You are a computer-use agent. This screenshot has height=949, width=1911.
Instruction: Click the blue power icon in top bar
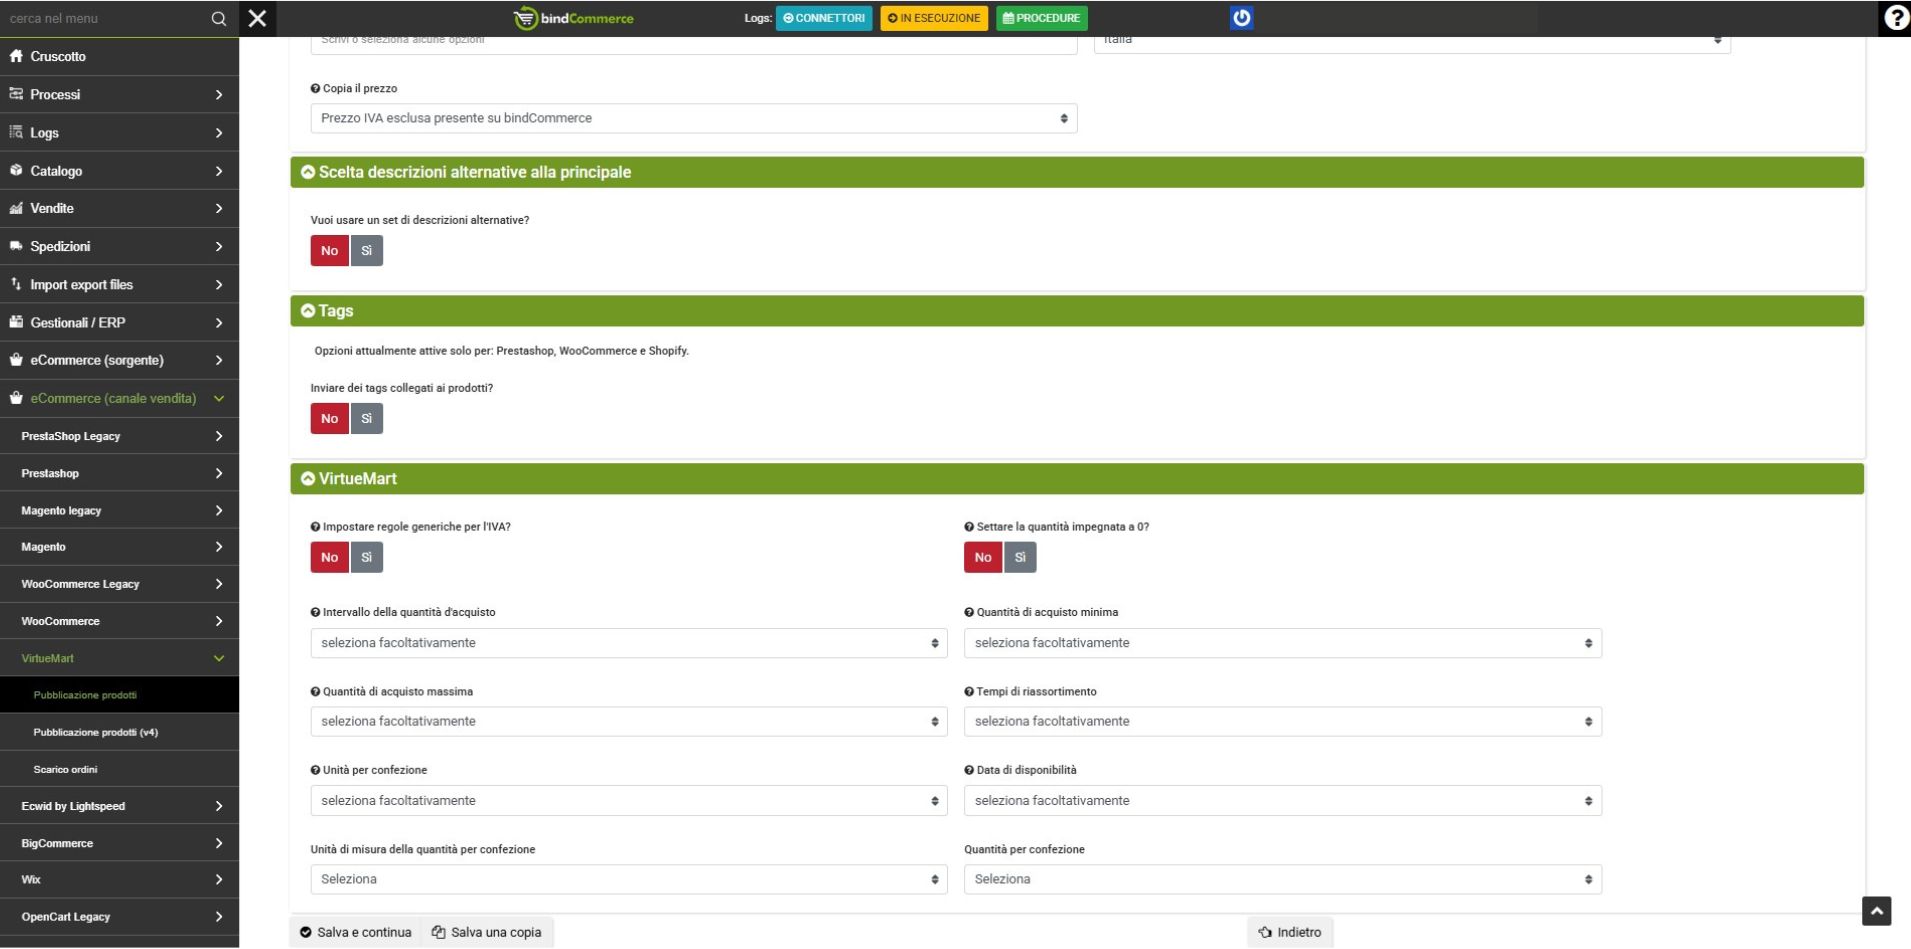tap(1241, 18)
